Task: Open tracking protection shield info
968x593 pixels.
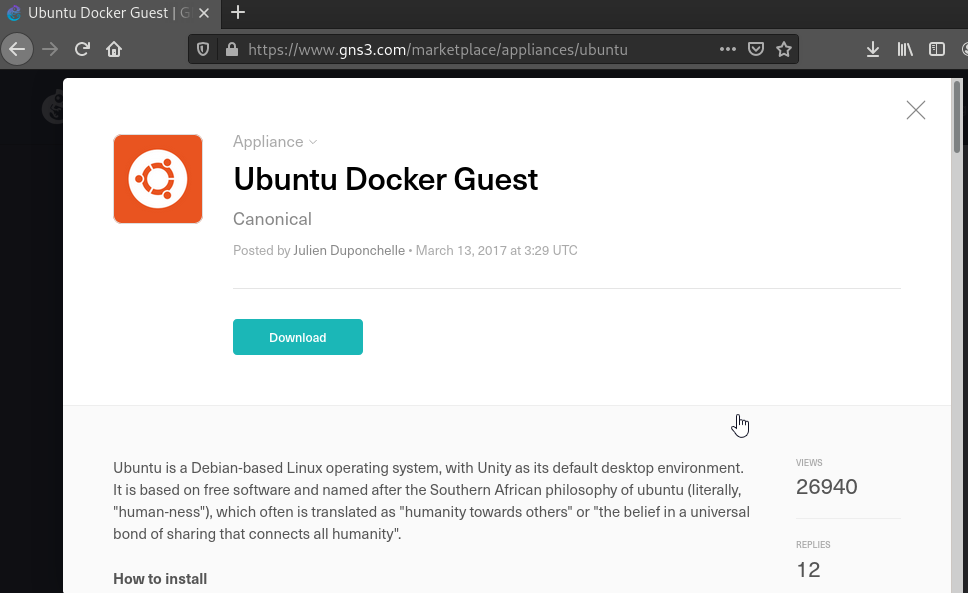Action: click(202, 49)
